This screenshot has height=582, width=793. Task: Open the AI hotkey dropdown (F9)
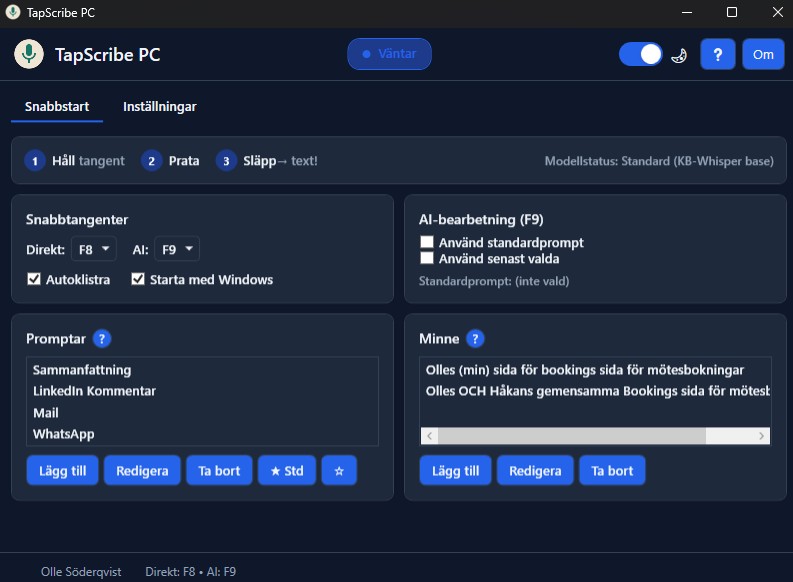[177, 249]
